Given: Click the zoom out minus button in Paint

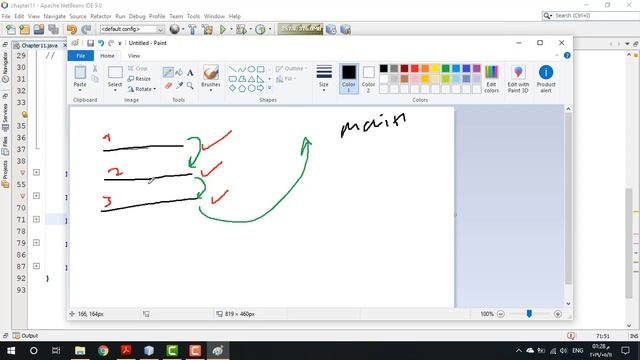Looking at the screenshot, I should (501, 314).
